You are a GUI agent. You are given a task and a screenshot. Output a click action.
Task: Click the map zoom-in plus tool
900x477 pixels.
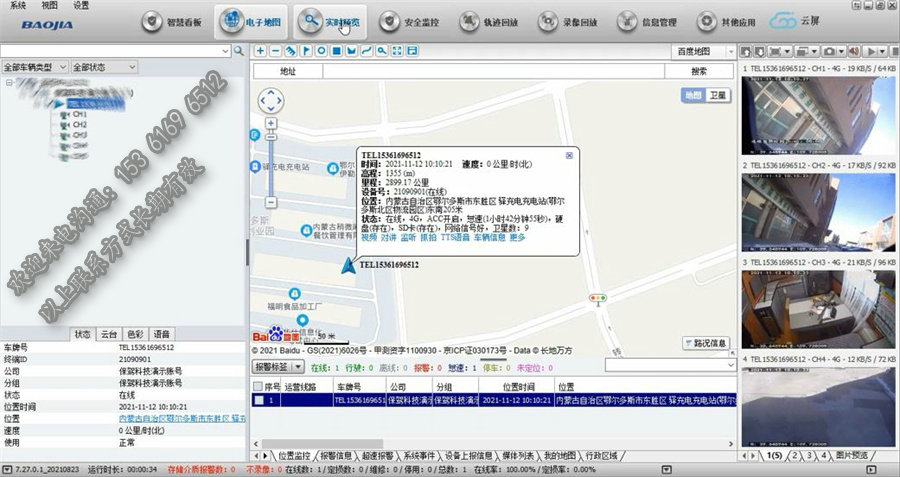point(261,51)
